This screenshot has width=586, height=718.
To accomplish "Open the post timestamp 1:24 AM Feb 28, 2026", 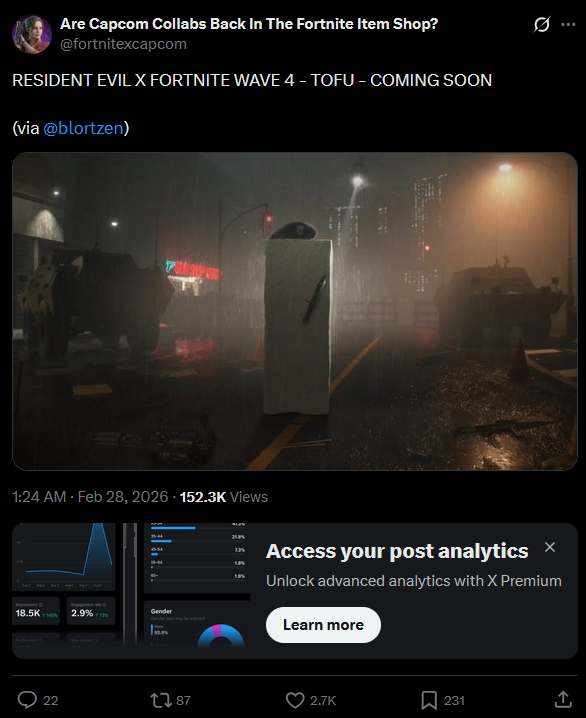I will pos(90,497).
